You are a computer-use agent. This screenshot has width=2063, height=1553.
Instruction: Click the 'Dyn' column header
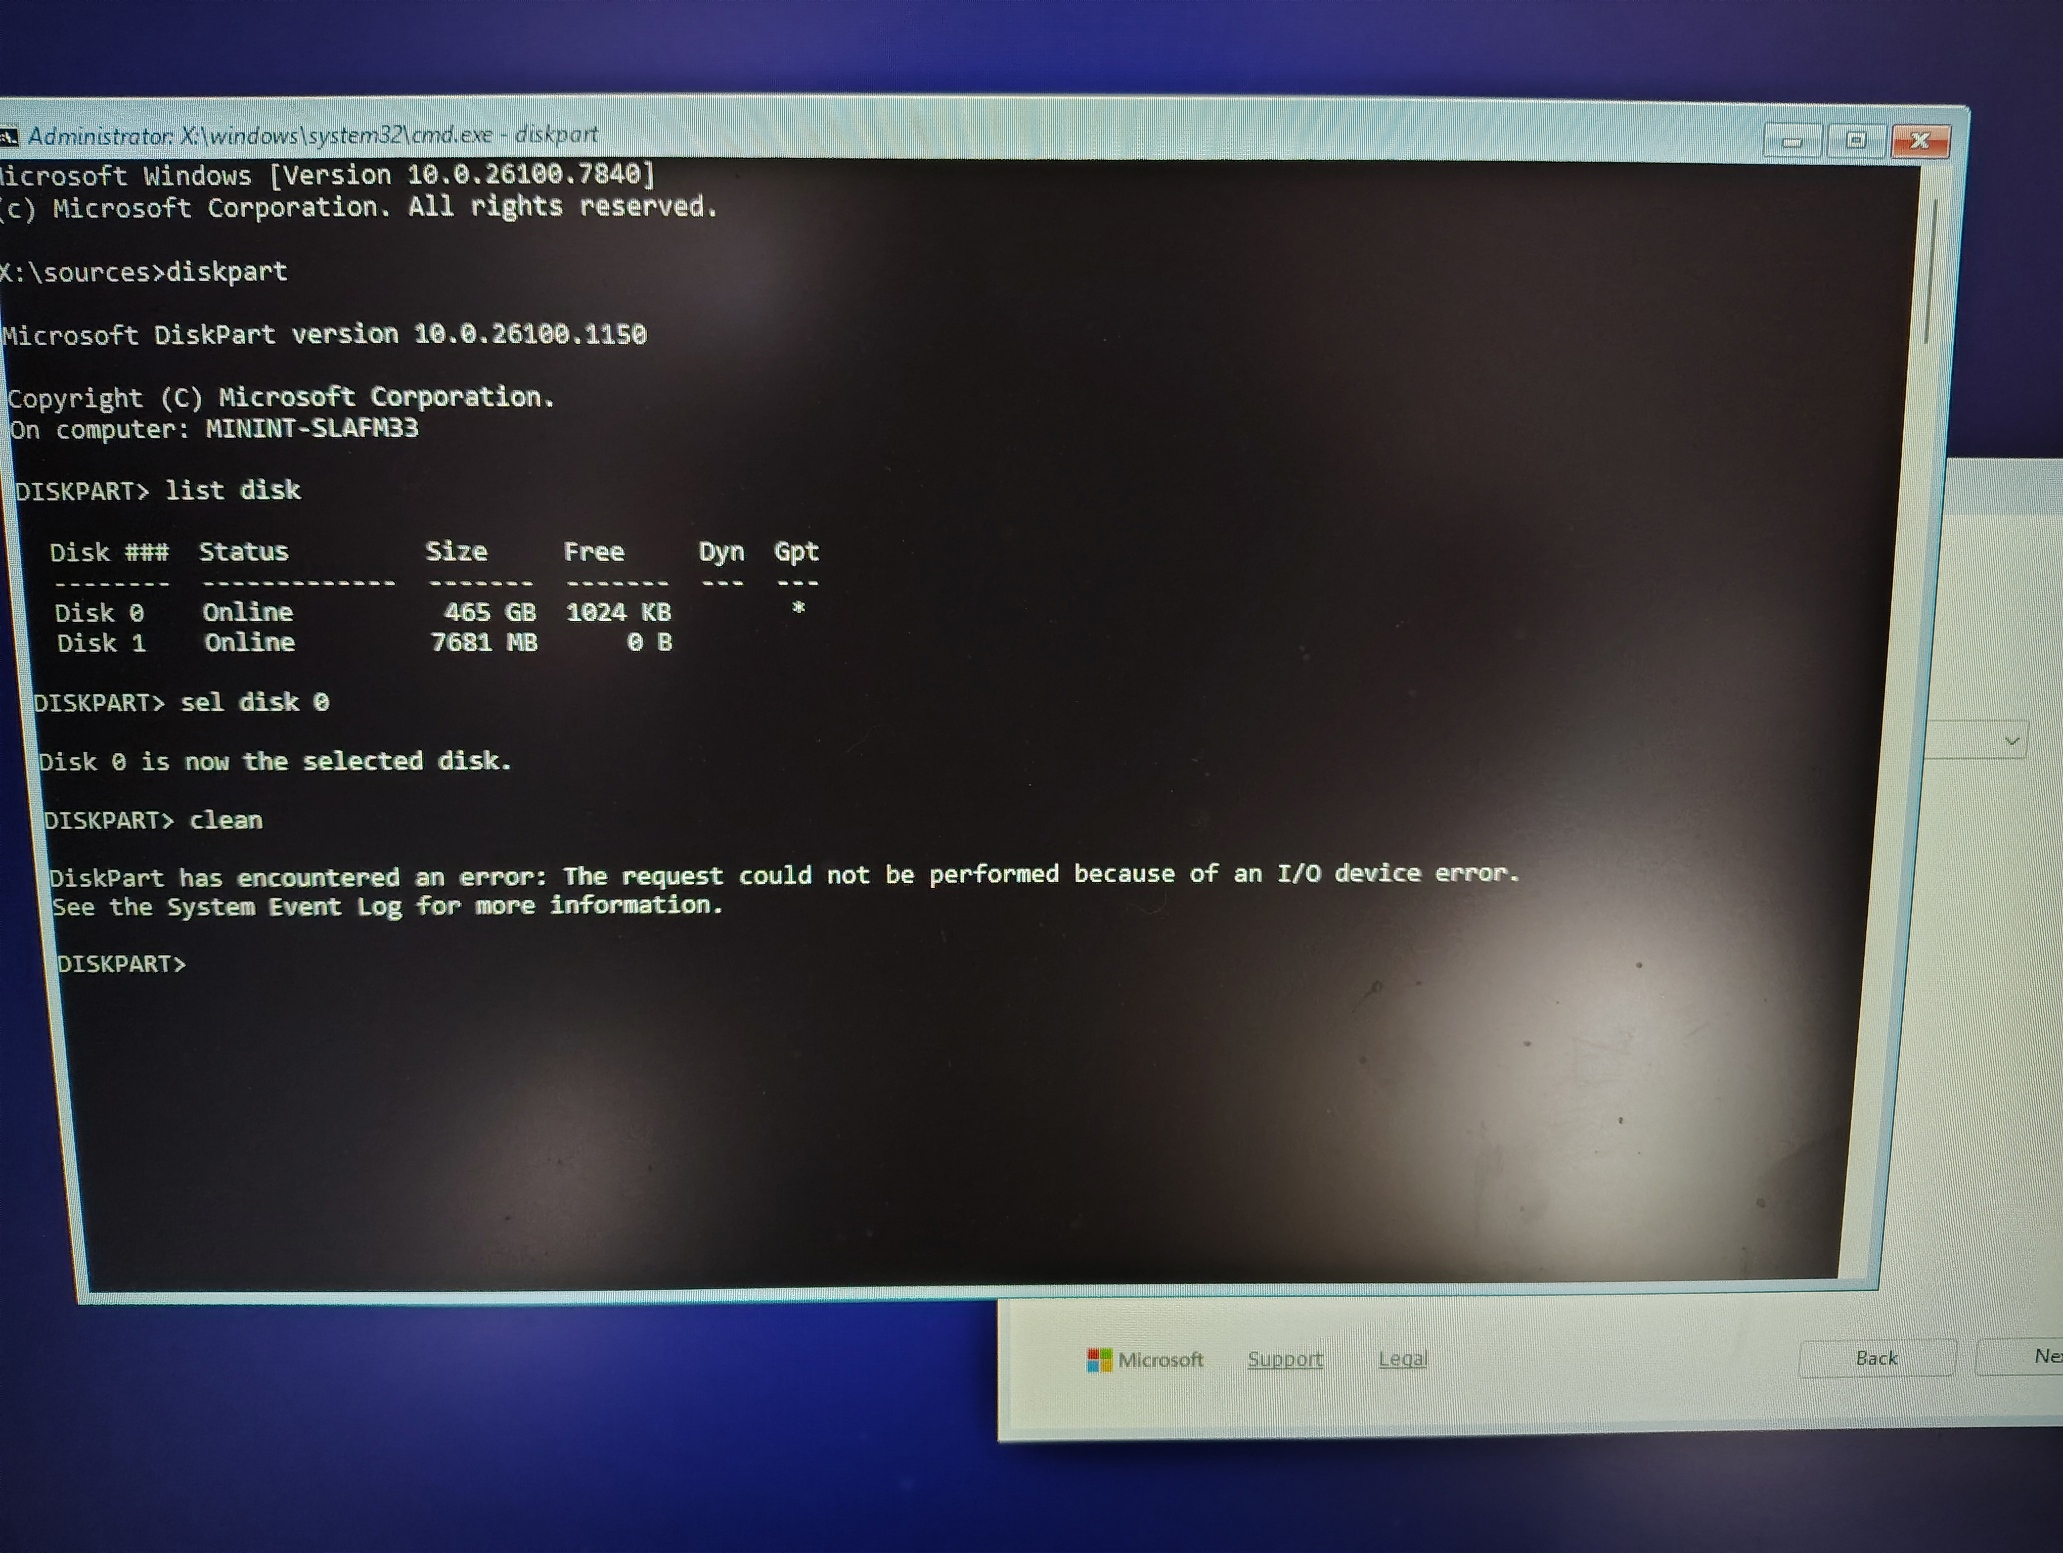pos(721,552)
